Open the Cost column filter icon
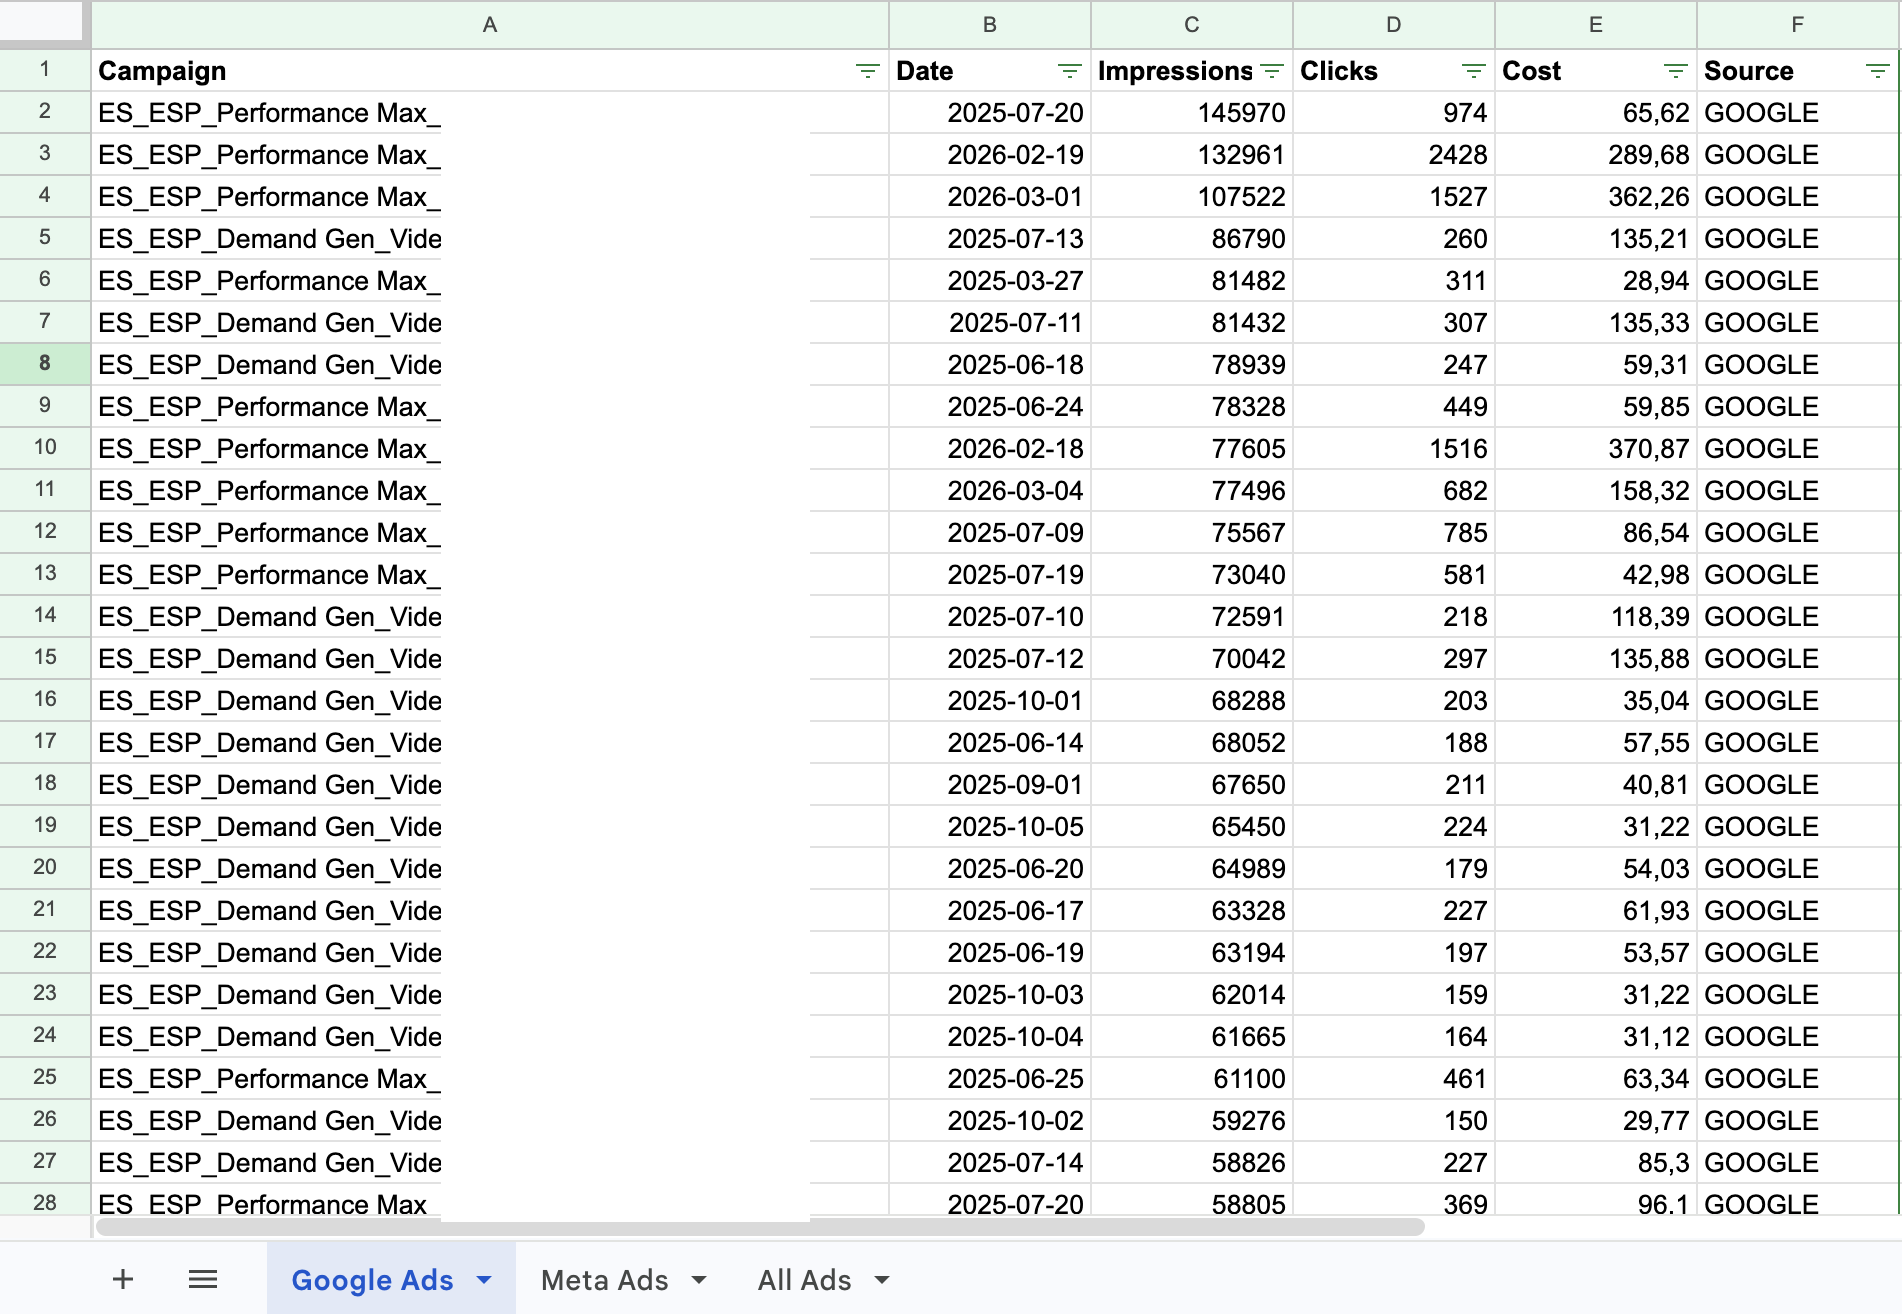This screenshot has width=1902, height=1314. pos(1676,71)
